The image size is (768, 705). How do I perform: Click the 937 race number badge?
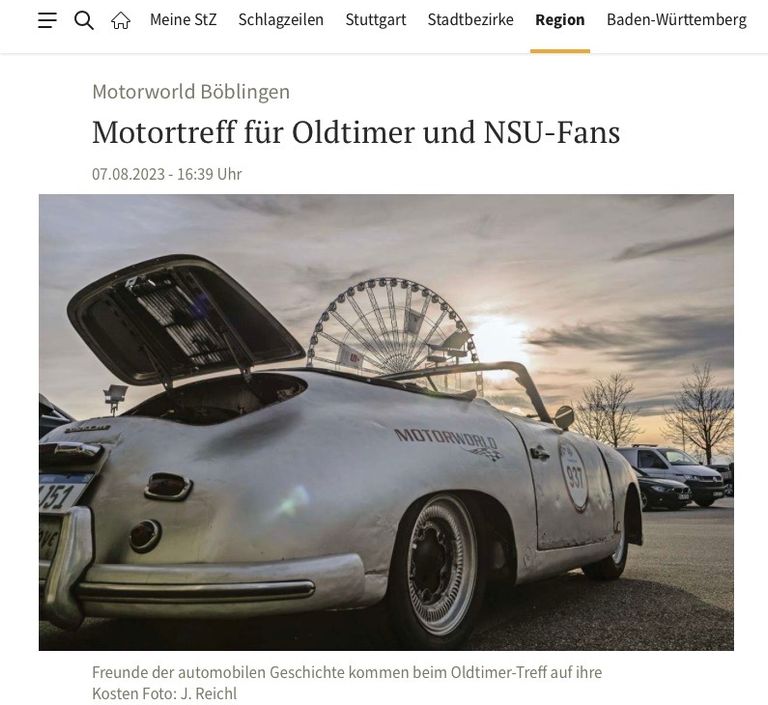coord(574,476)
